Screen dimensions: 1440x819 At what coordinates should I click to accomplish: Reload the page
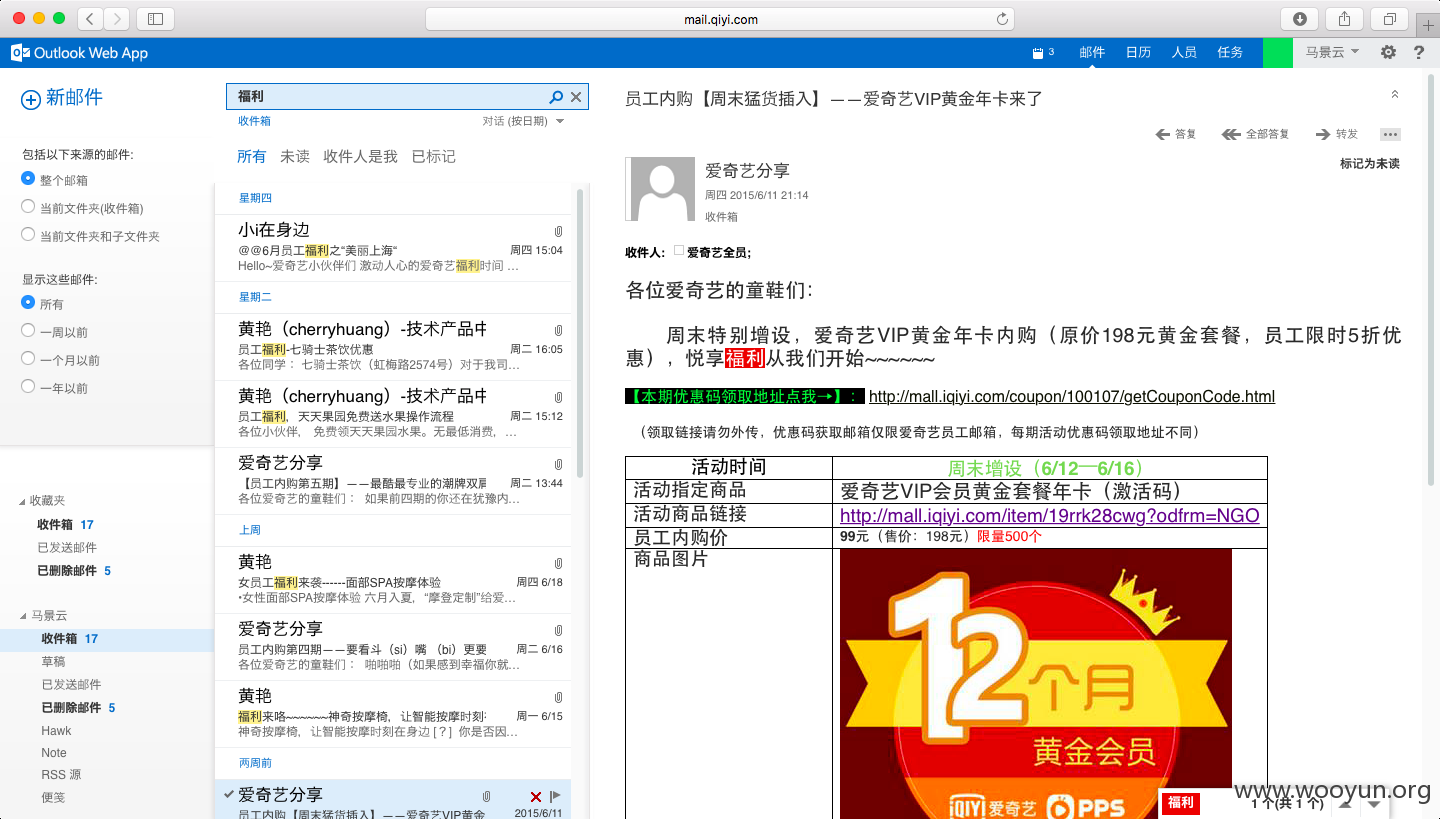coord(1002,19)
